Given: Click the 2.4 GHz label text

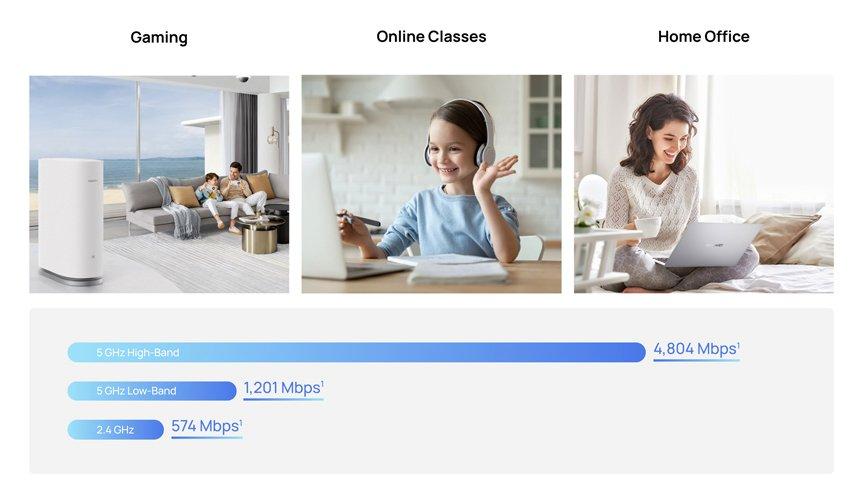Looking at the screenshot, I should (115, 429).
